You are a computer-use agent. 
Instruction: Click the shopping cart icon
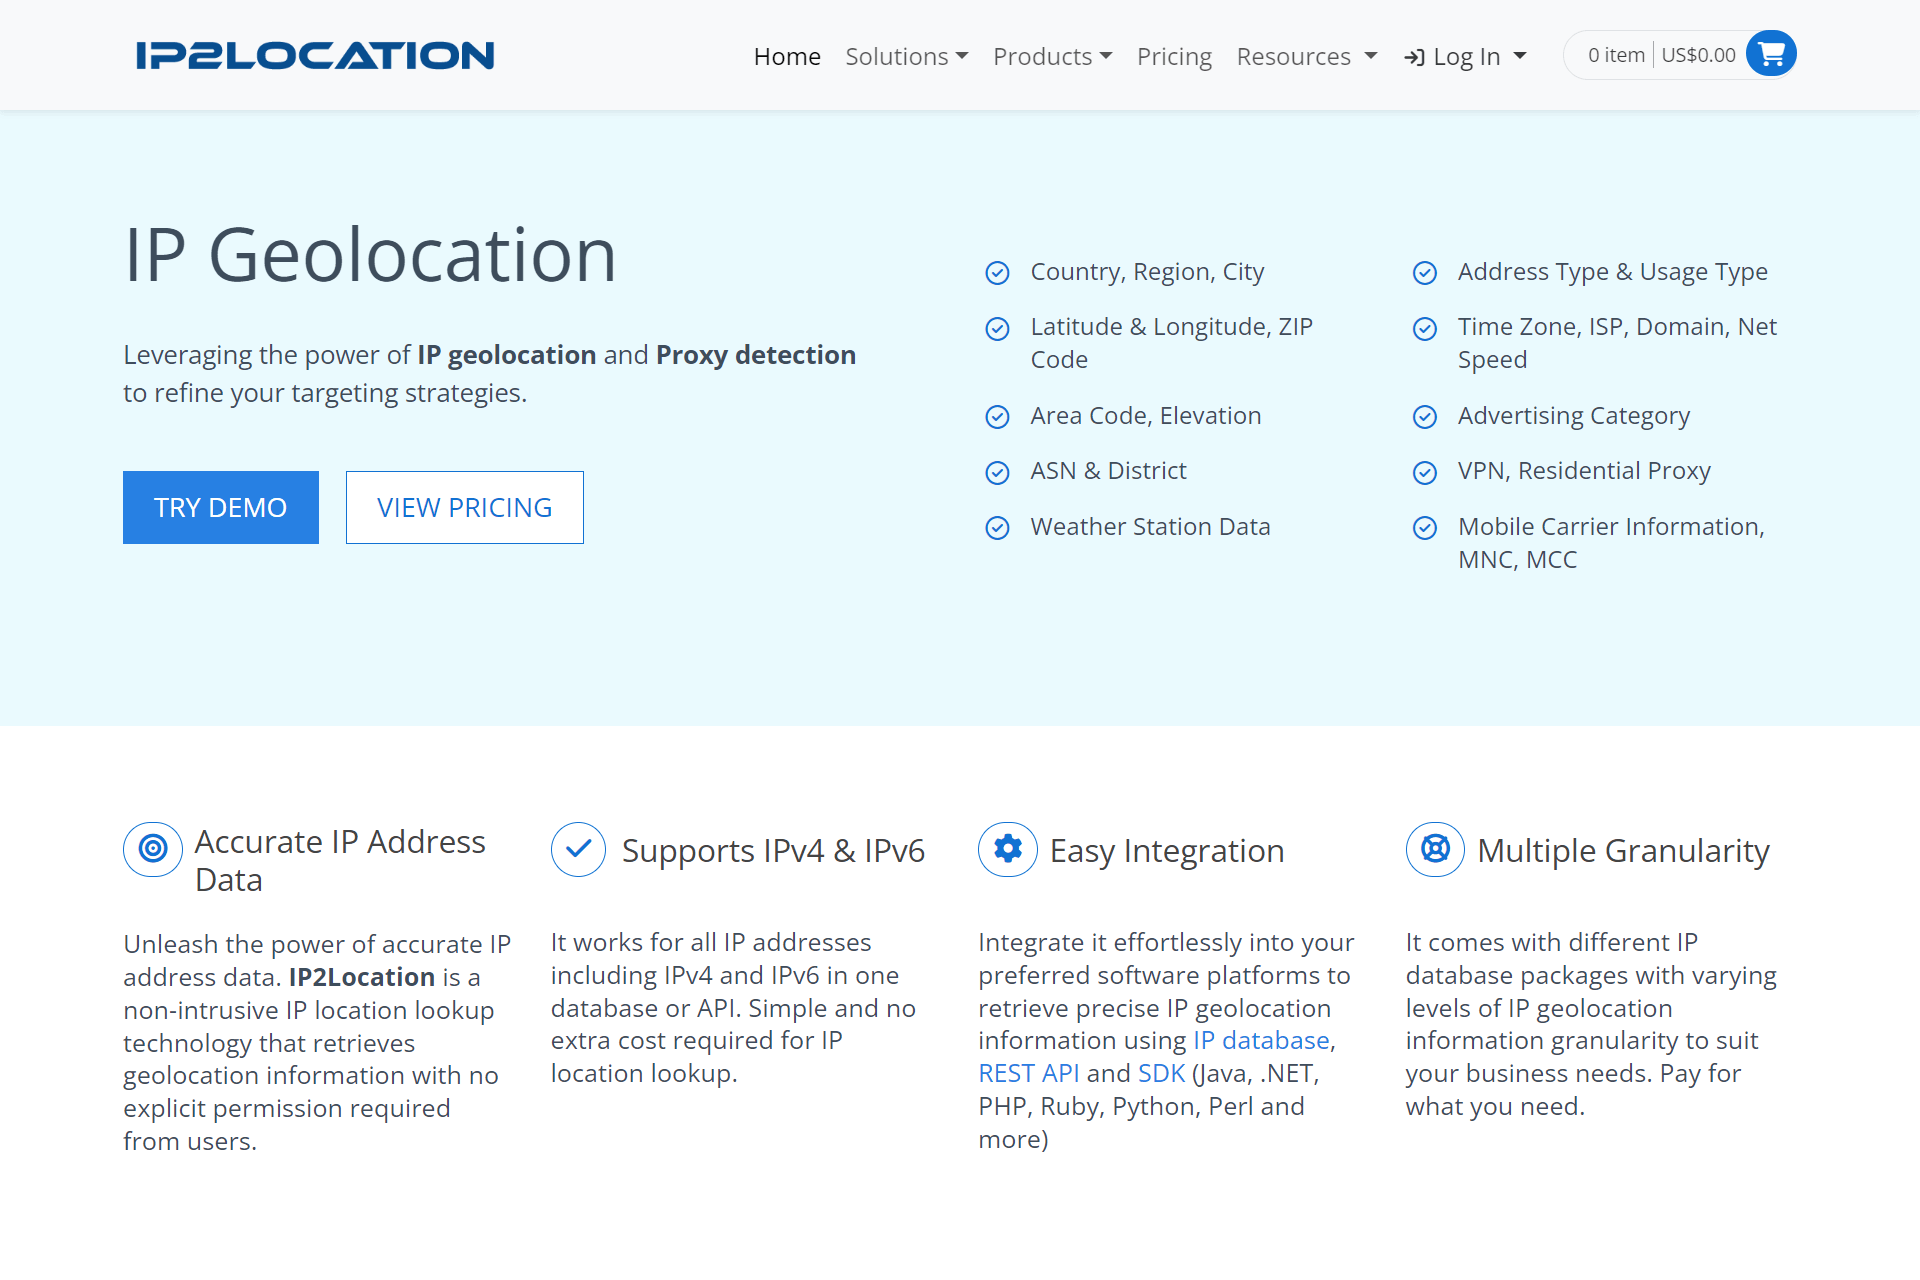click(x=1771, y=53)
